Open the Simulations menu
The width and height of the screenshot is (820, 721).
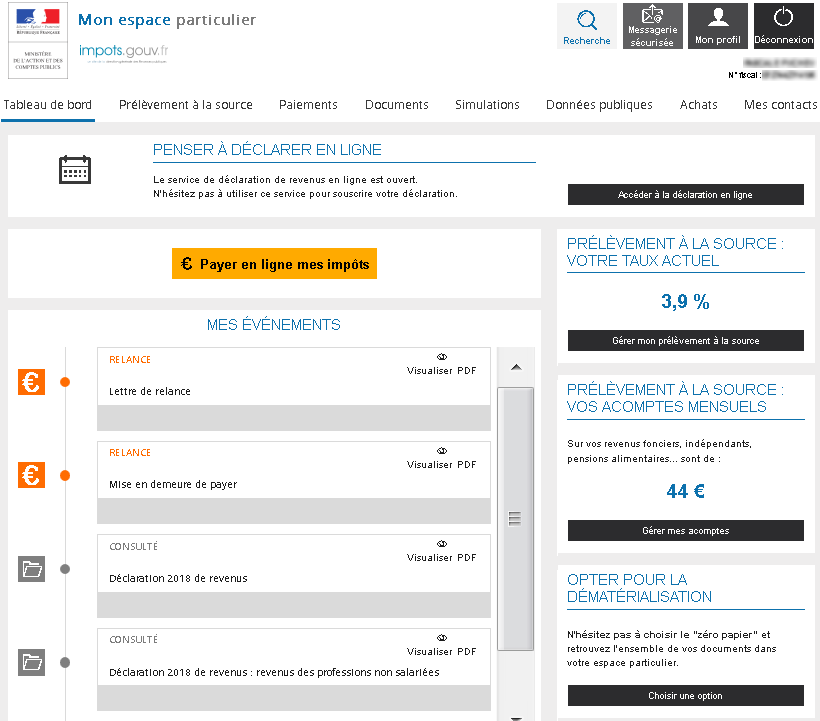coord(487,105)
